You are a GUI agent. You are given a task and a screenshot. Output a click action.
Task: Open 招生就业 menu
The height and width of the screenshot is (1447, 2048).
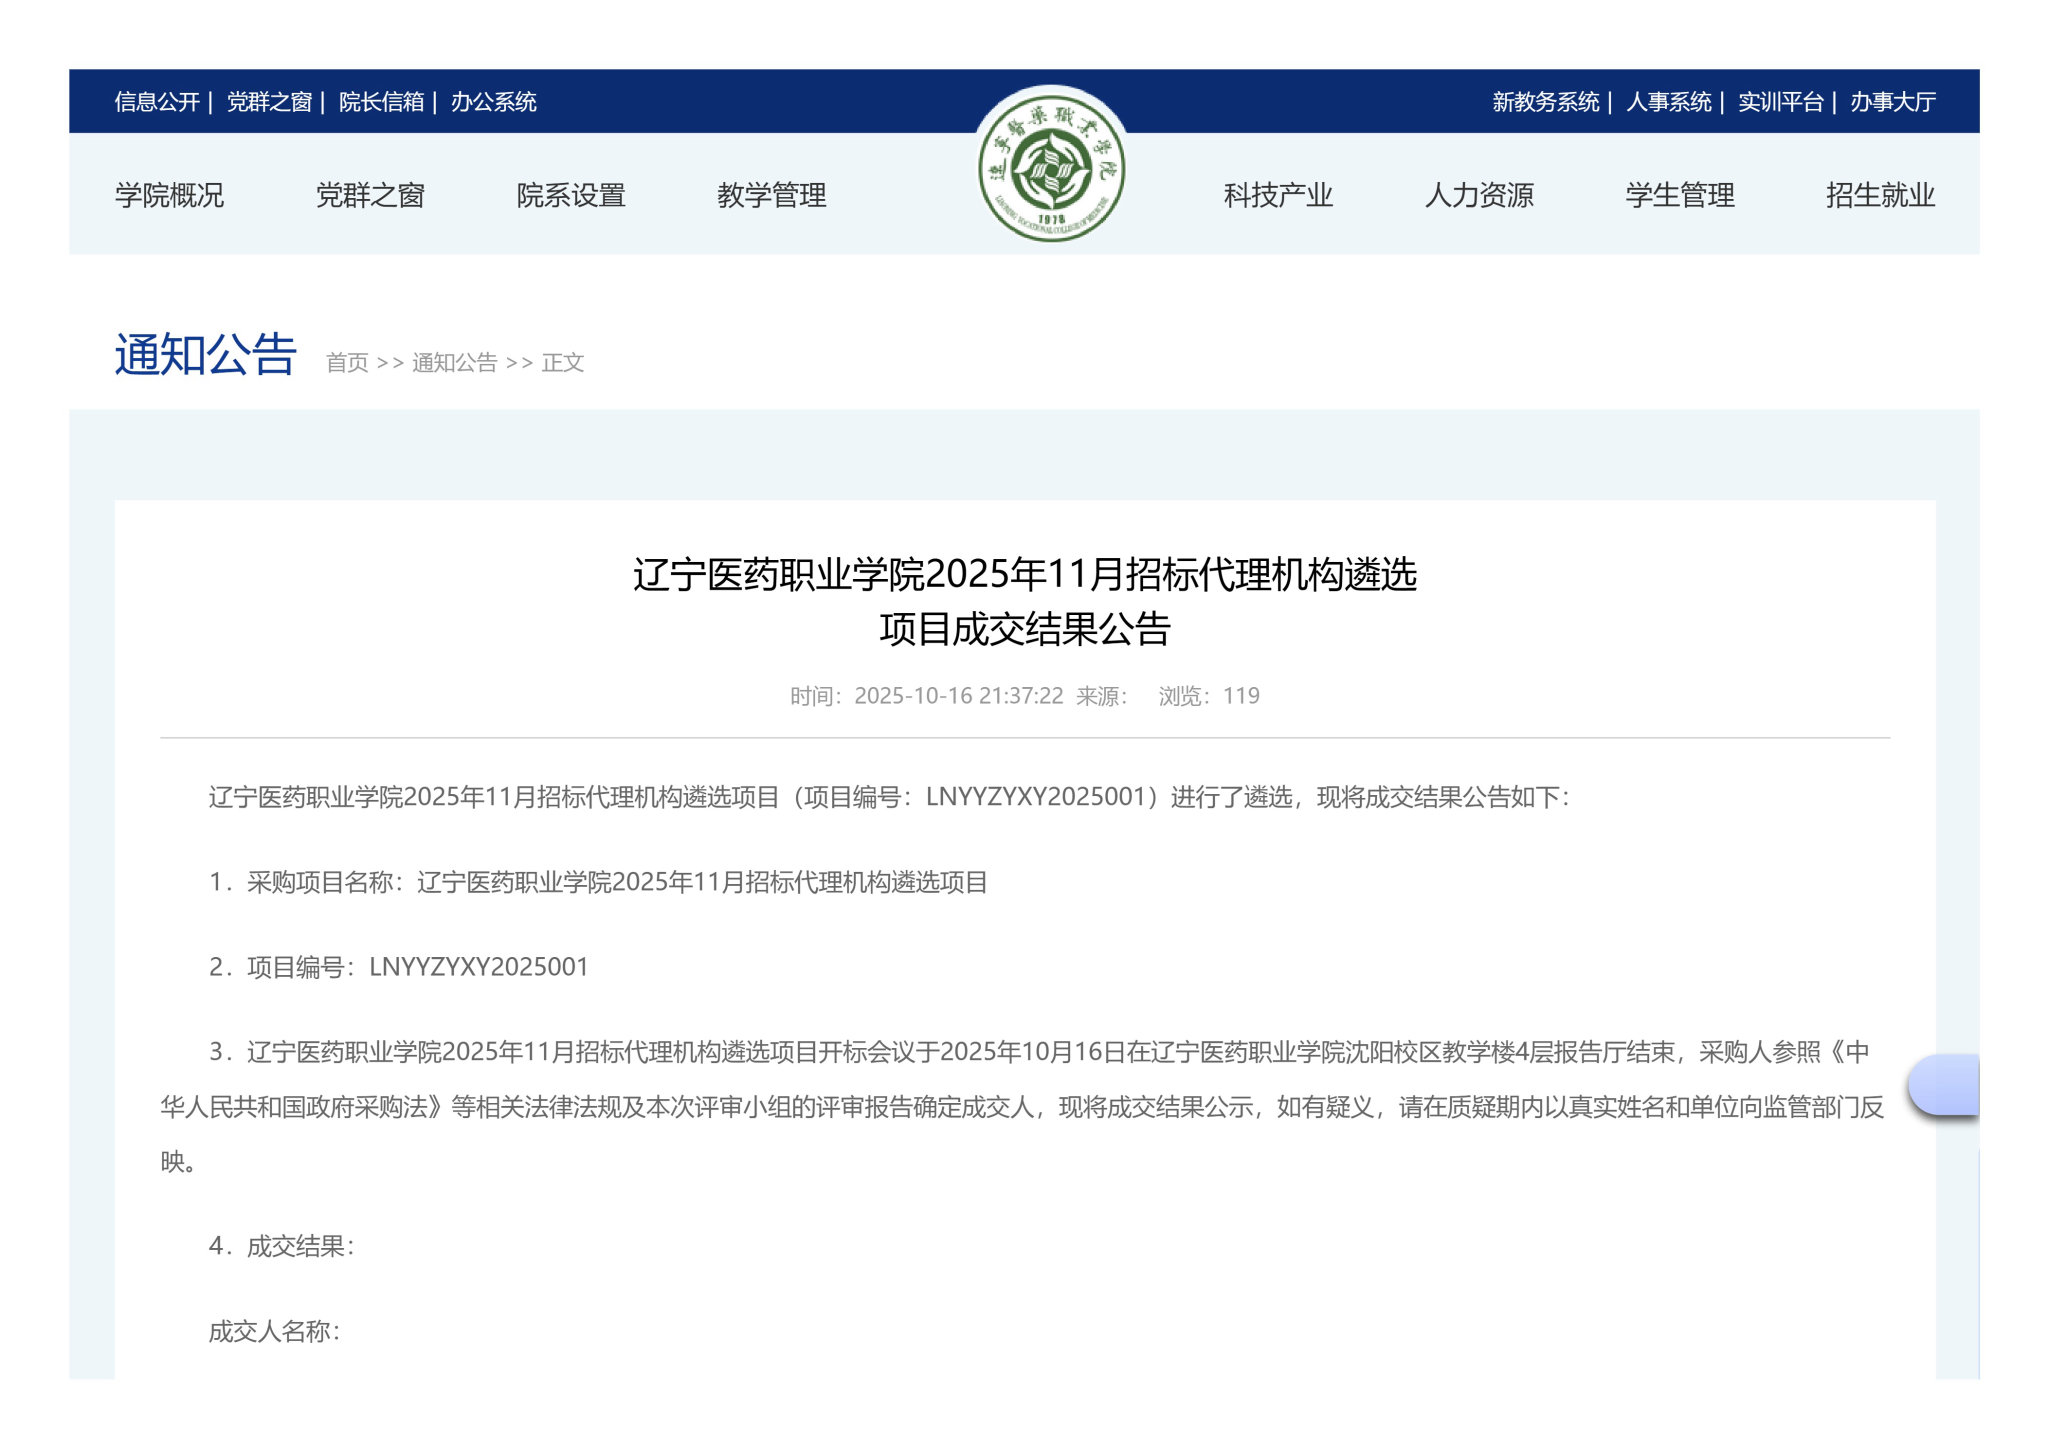[x=1880, y=195]
